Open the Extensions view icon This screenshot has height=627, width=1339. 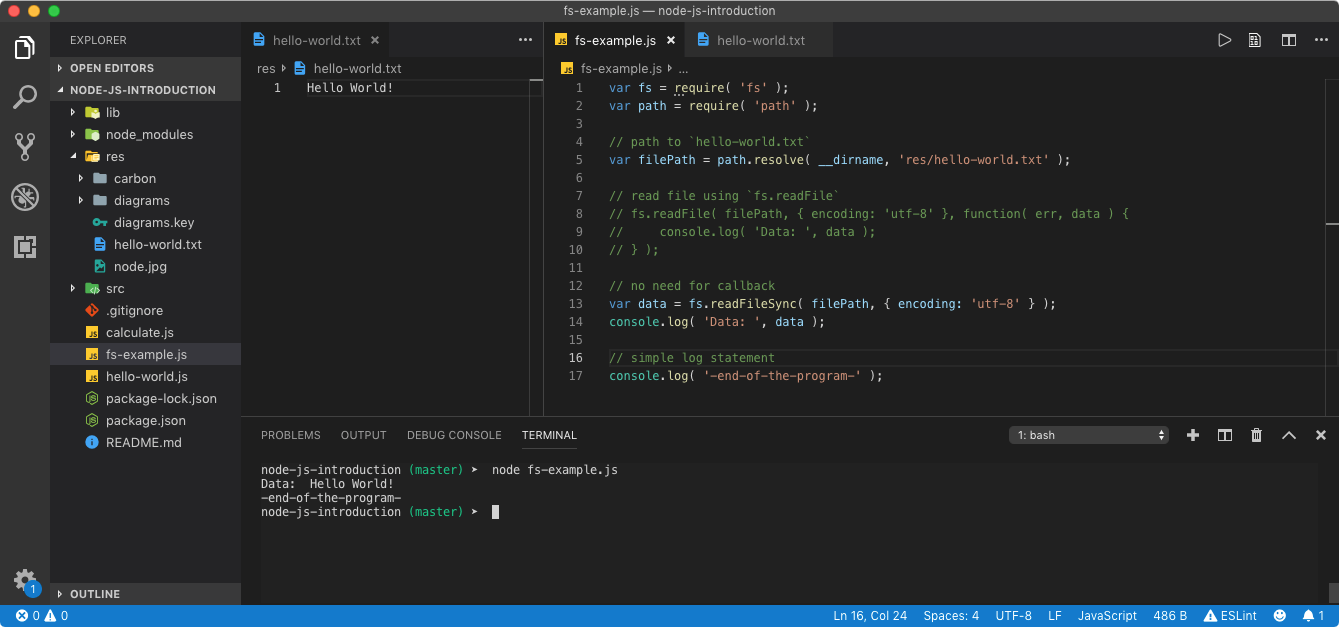point(25,247)
